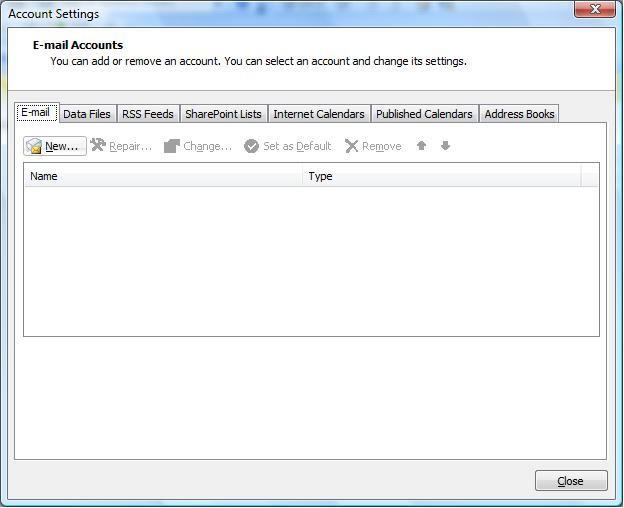Move account up with the up arrow
Image resolution: width=624 pixels, height=508 pixels.
click(422, 146)
